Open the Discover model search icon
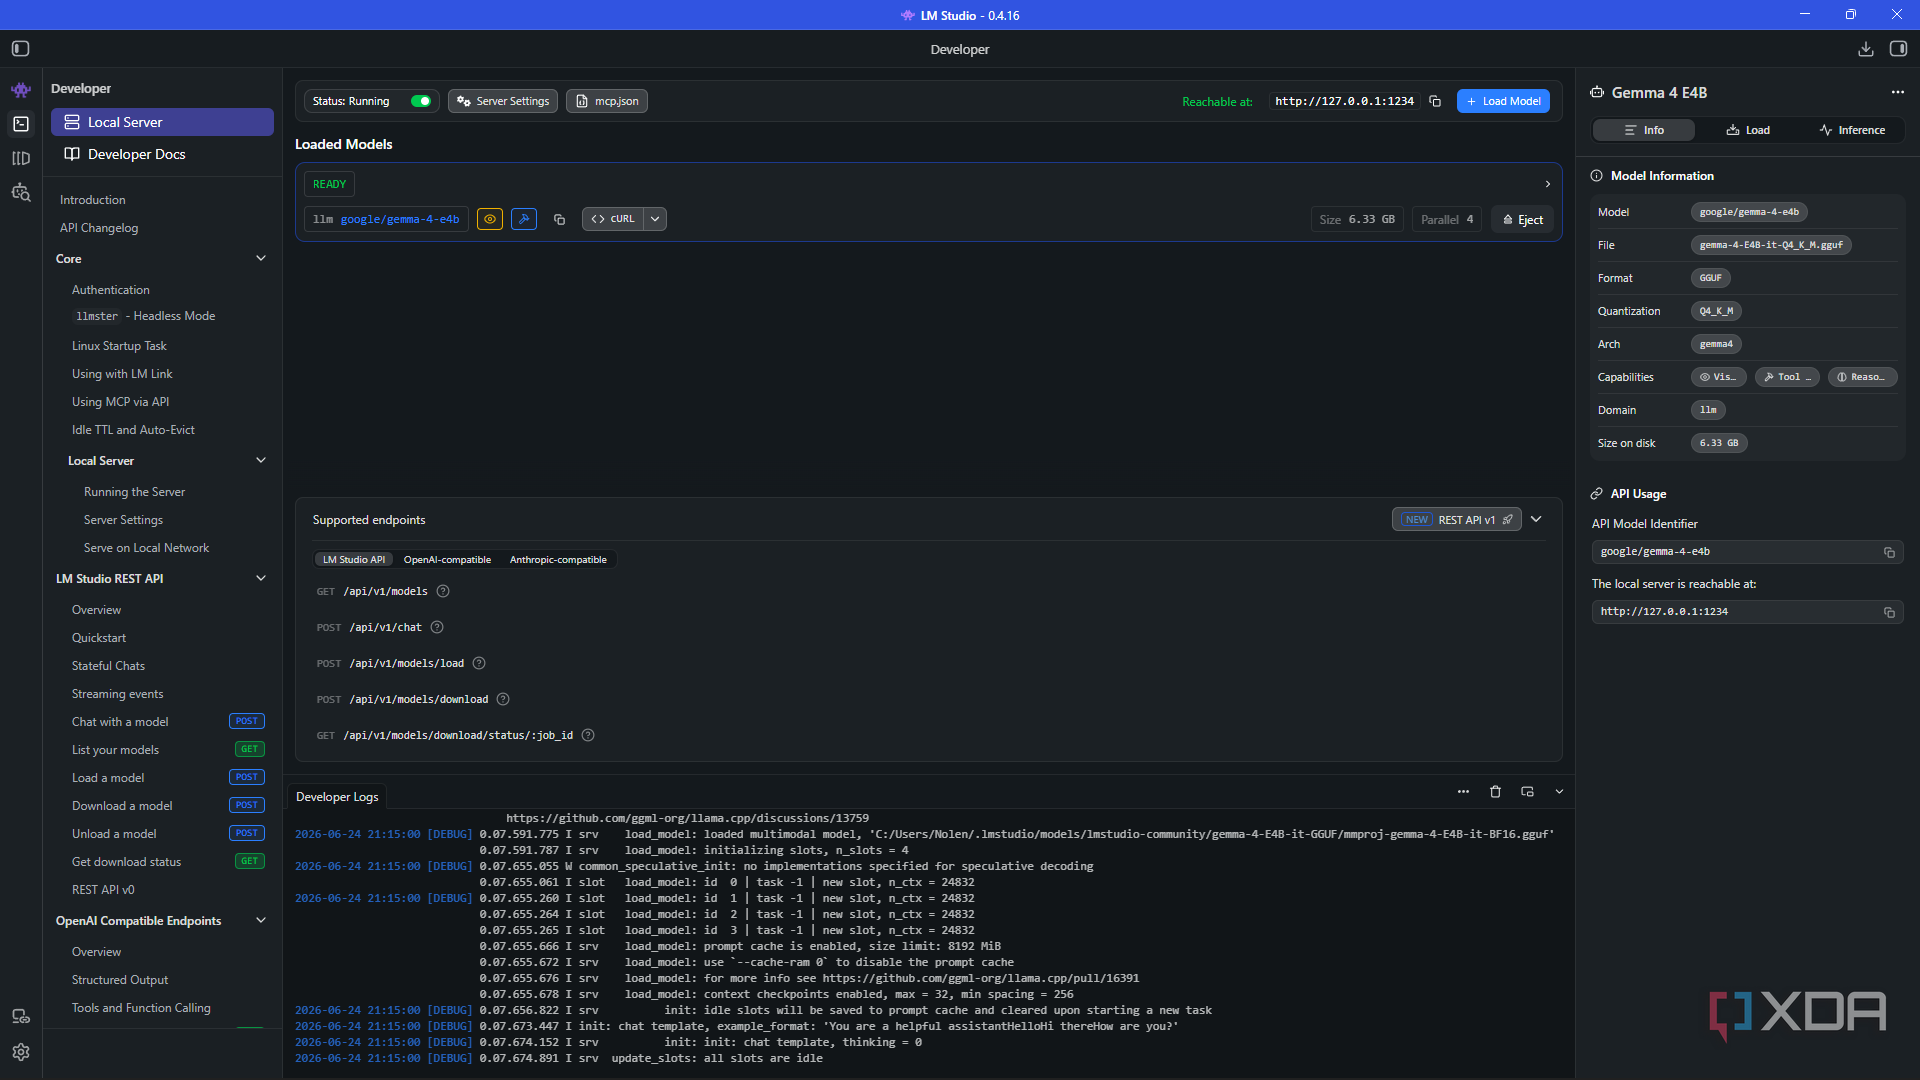Image resolution: width=1920 pixels, height=1080 pixels. click(21, 192)
